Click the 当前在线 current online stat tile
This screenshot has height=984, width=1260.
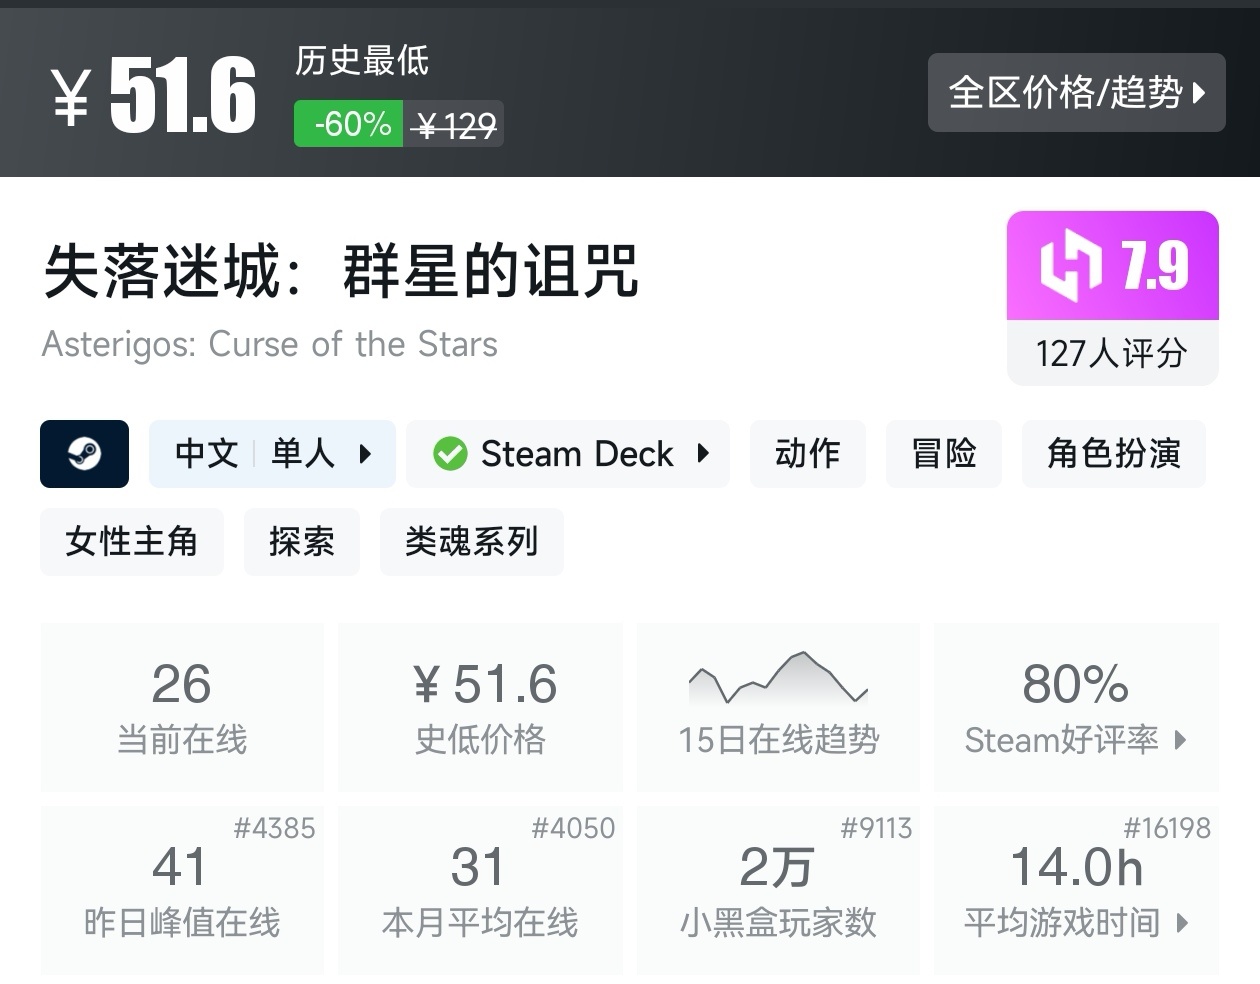[x=182, y=707]
